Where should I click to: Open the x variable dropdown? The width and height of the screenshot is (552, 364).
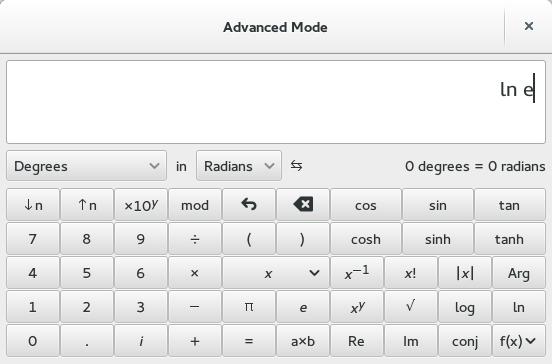(276, 273)
